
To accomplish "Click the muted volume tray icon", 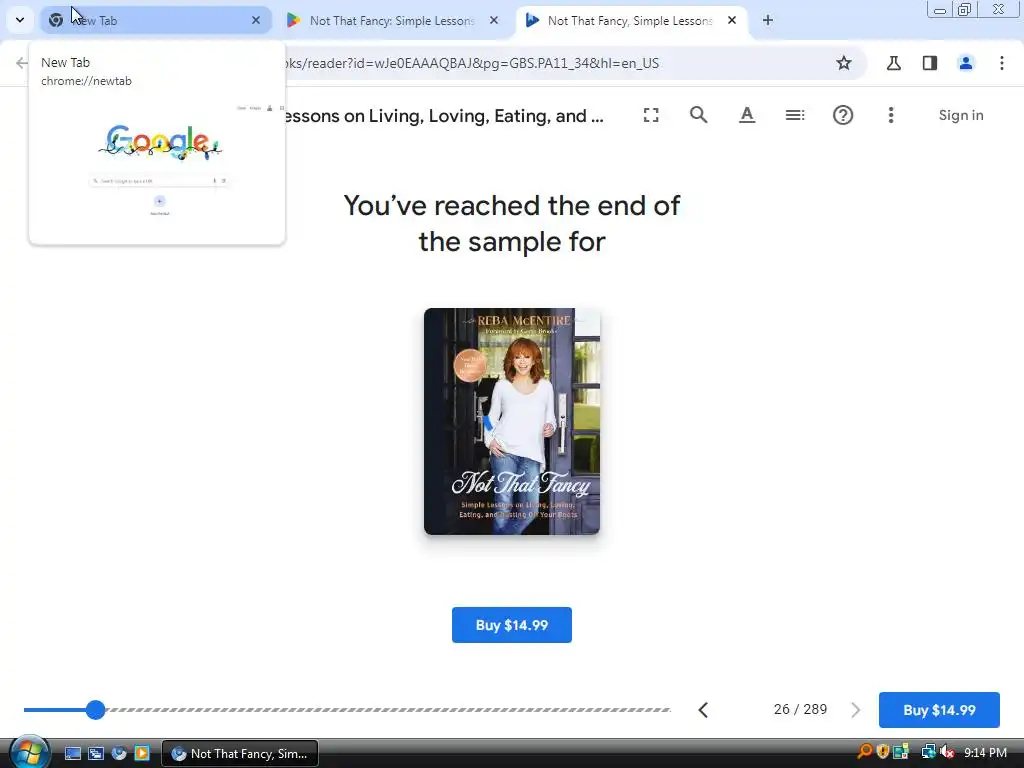I will coord(947,752).
